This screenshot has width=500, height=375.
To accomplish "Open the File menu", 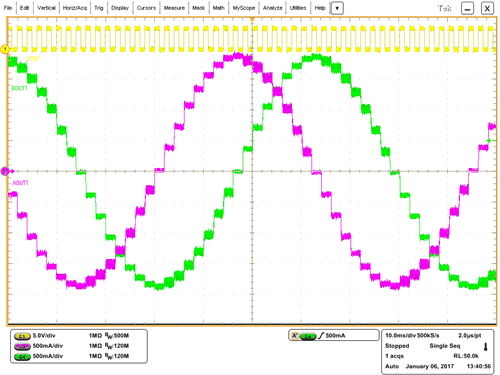I will click(8, 8).
